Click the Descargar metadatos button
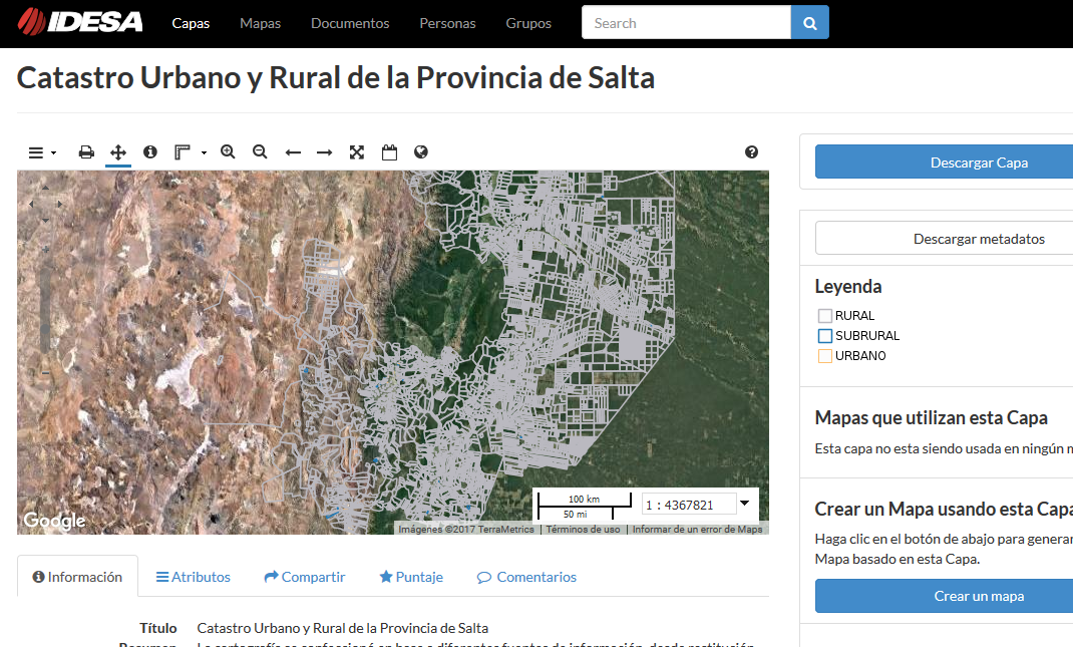 pos(979,239)
